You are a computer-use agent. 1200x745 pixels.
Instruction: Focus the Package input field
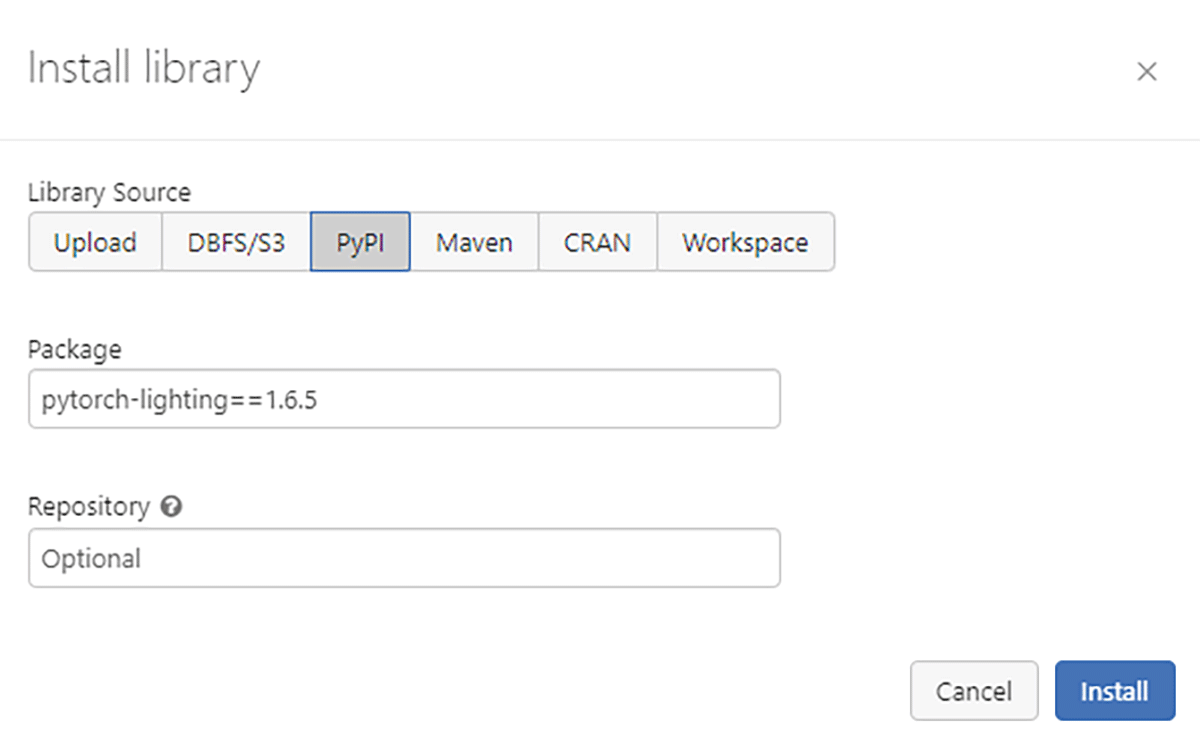[x=404, y=399]
